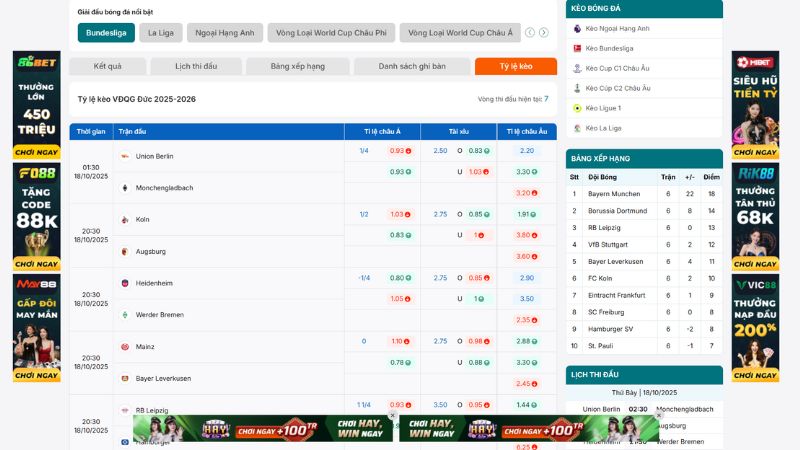Click the trophy icon beside Kèo Cup C1 Châu Âu
The width and height of the screenshot is (800, 450).
tap(577, 68)
